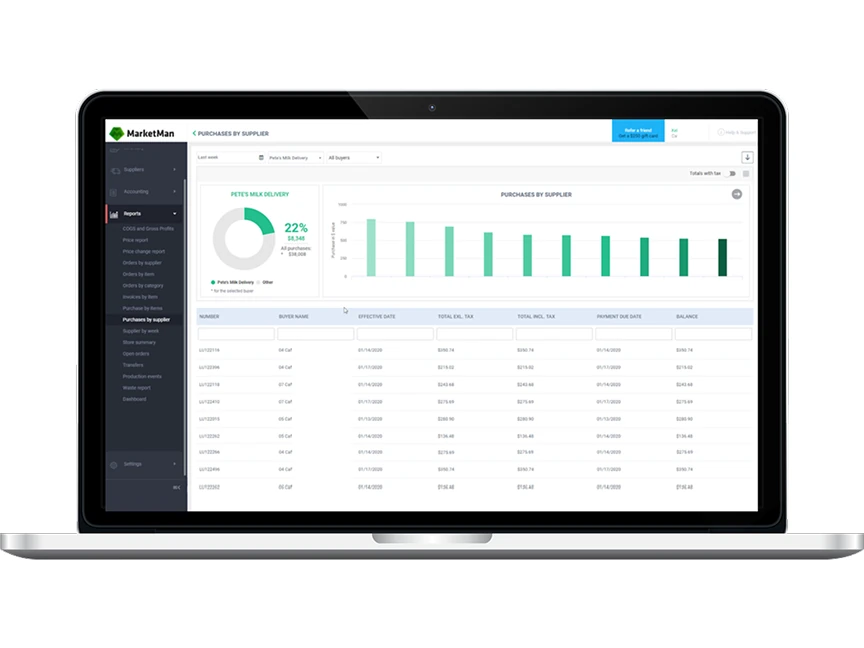This screenshot has width=864, height=648.
Task: Click the sidebar collapse arrows icon
Action: (176, 487)
